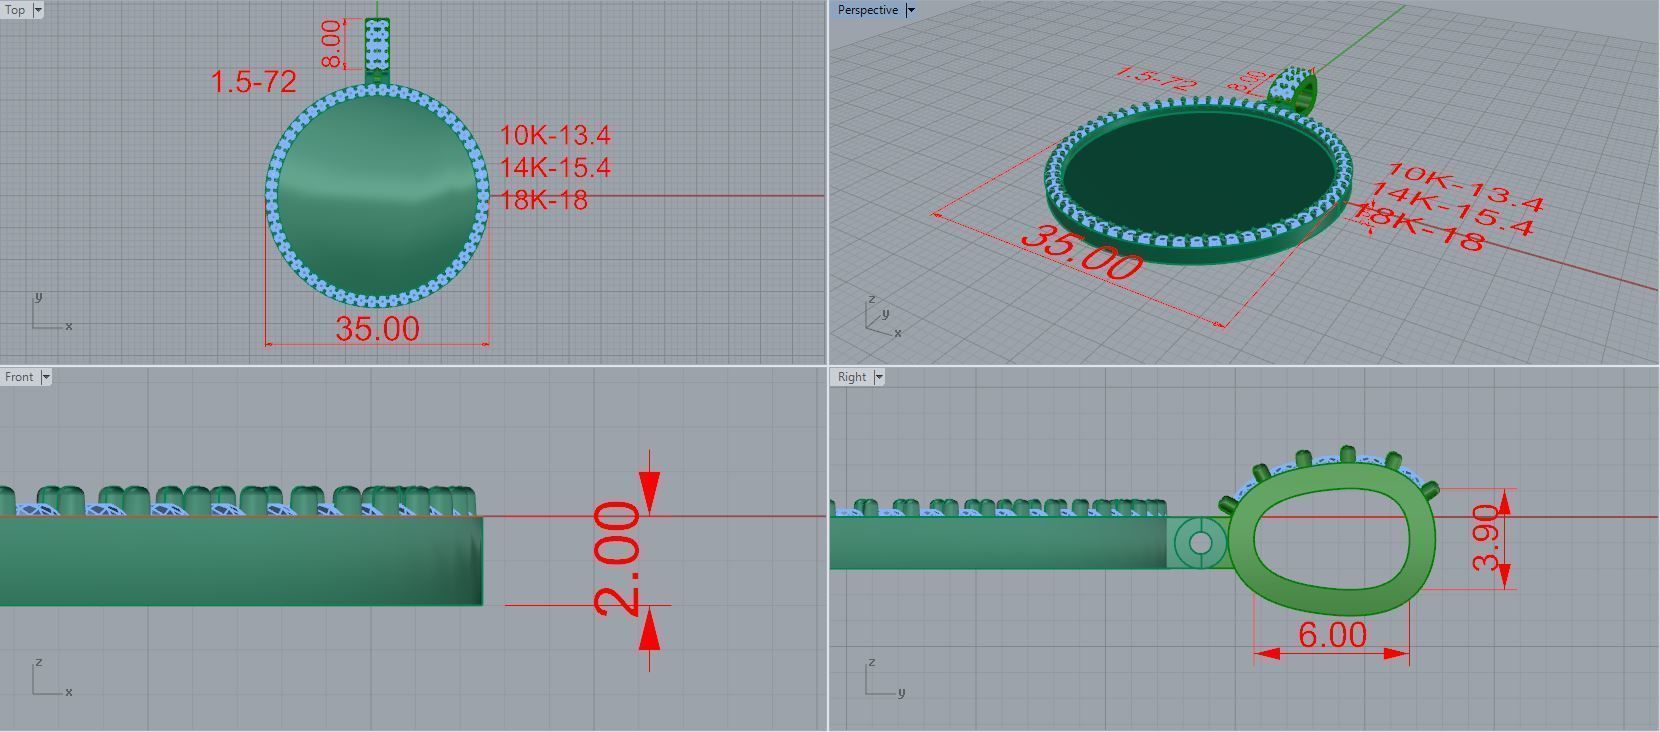Select the 1.5-72 text in Perspective view
1660x732 pixels.
point(1156,79)
